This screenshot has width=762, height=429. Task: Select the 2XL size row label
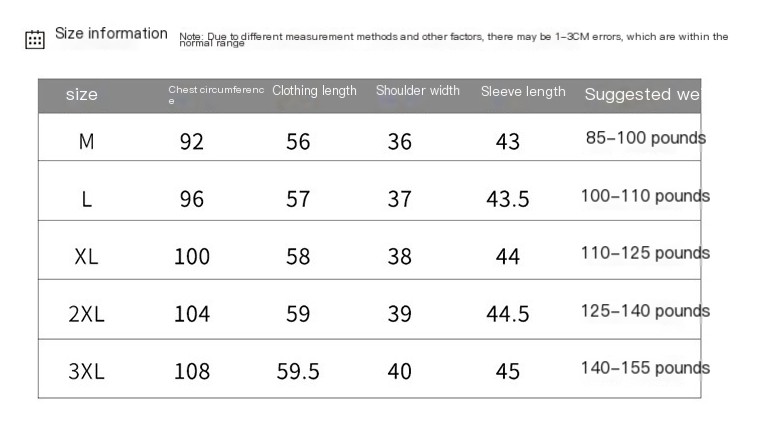click(87, 314)
